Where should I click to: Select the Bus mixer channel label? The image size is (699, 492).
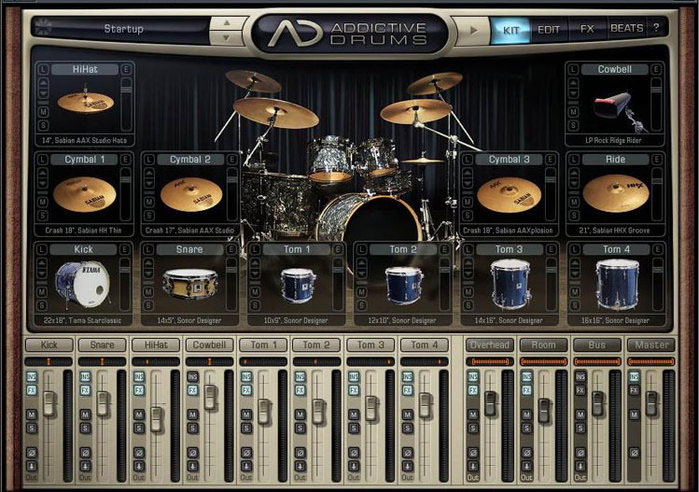coord(597,345)
